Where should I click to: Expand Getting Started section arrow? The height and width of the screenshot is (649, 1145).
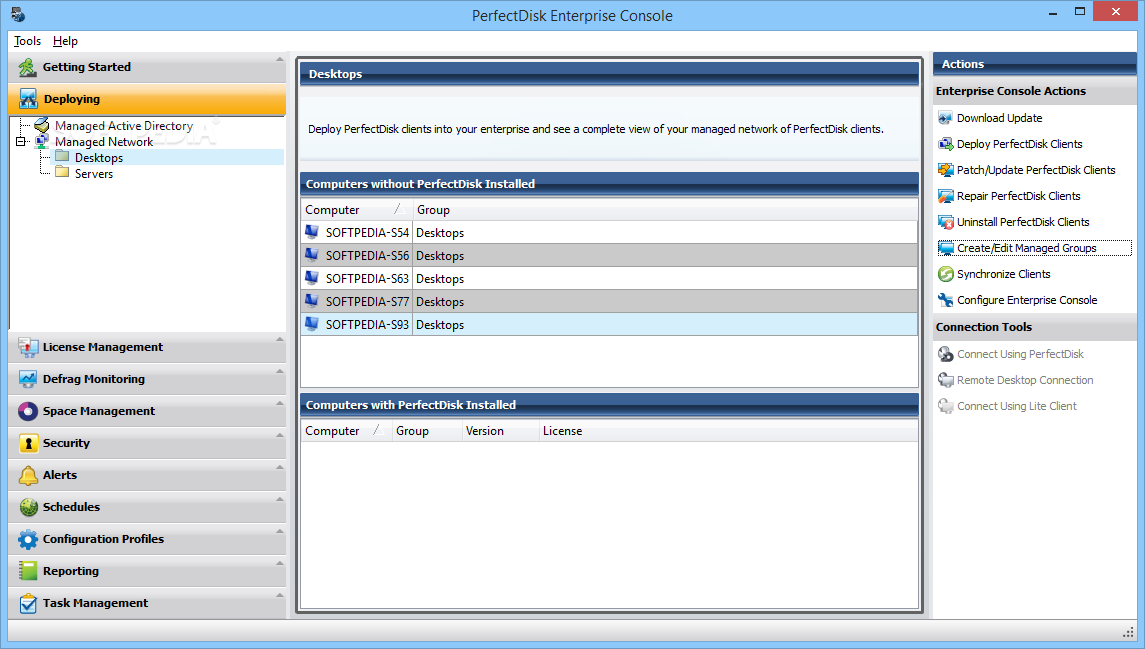click(280, 59)
